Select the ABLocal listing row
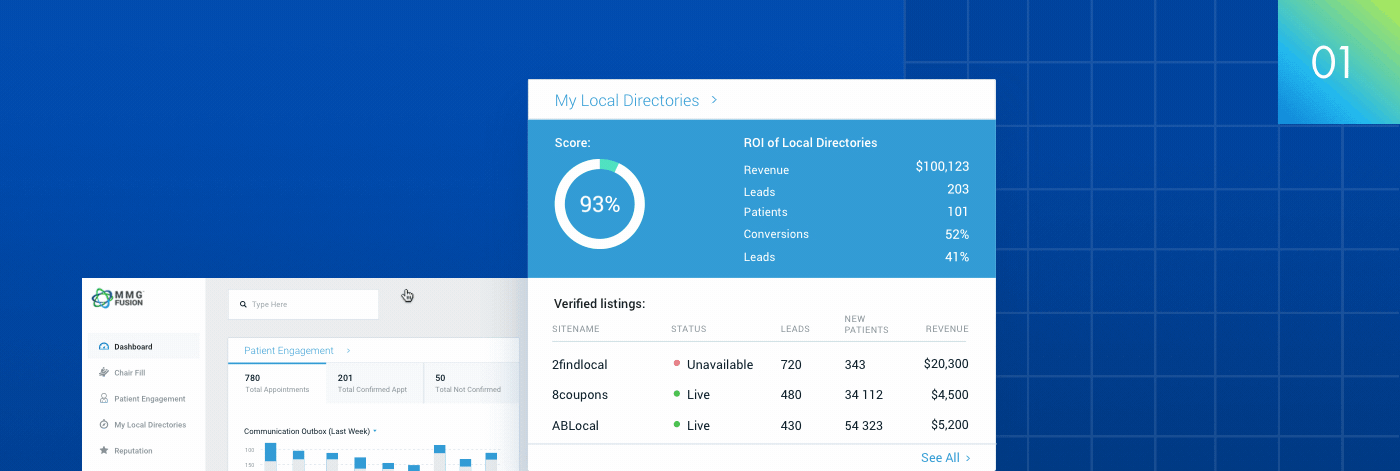This screenshot has height=471, width=1400. pyautogui.click(x=760, y=425)
